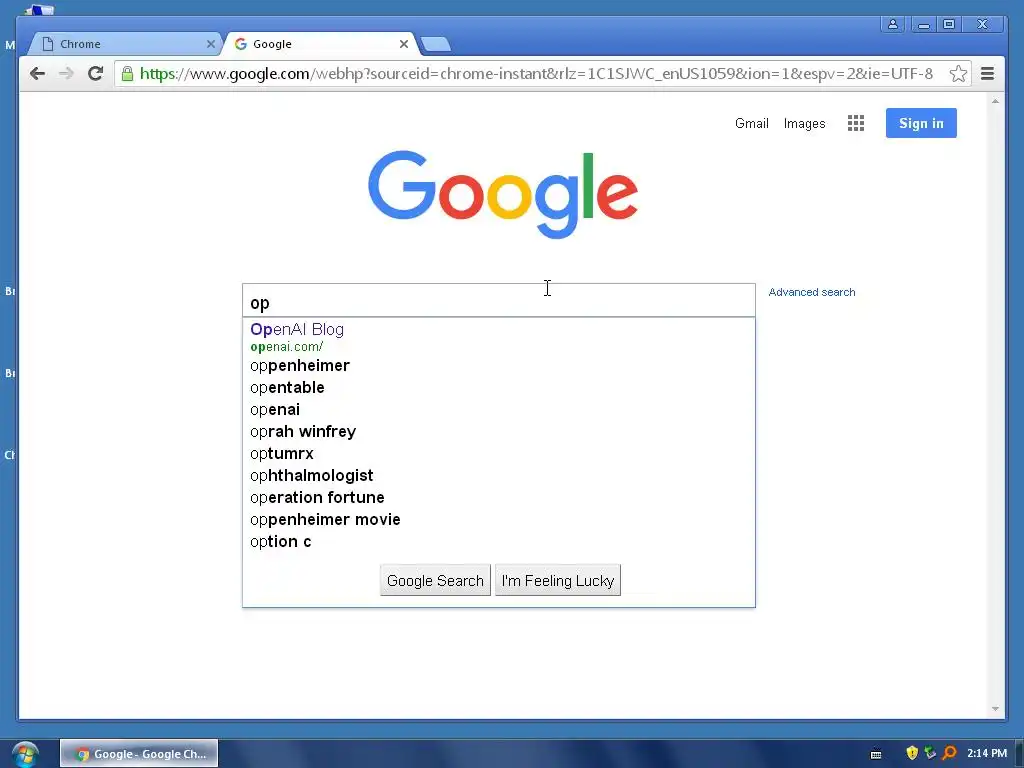Click the network shield tray icon
This screenshot has height=768, width=1024.
click(x=930, y=753)
